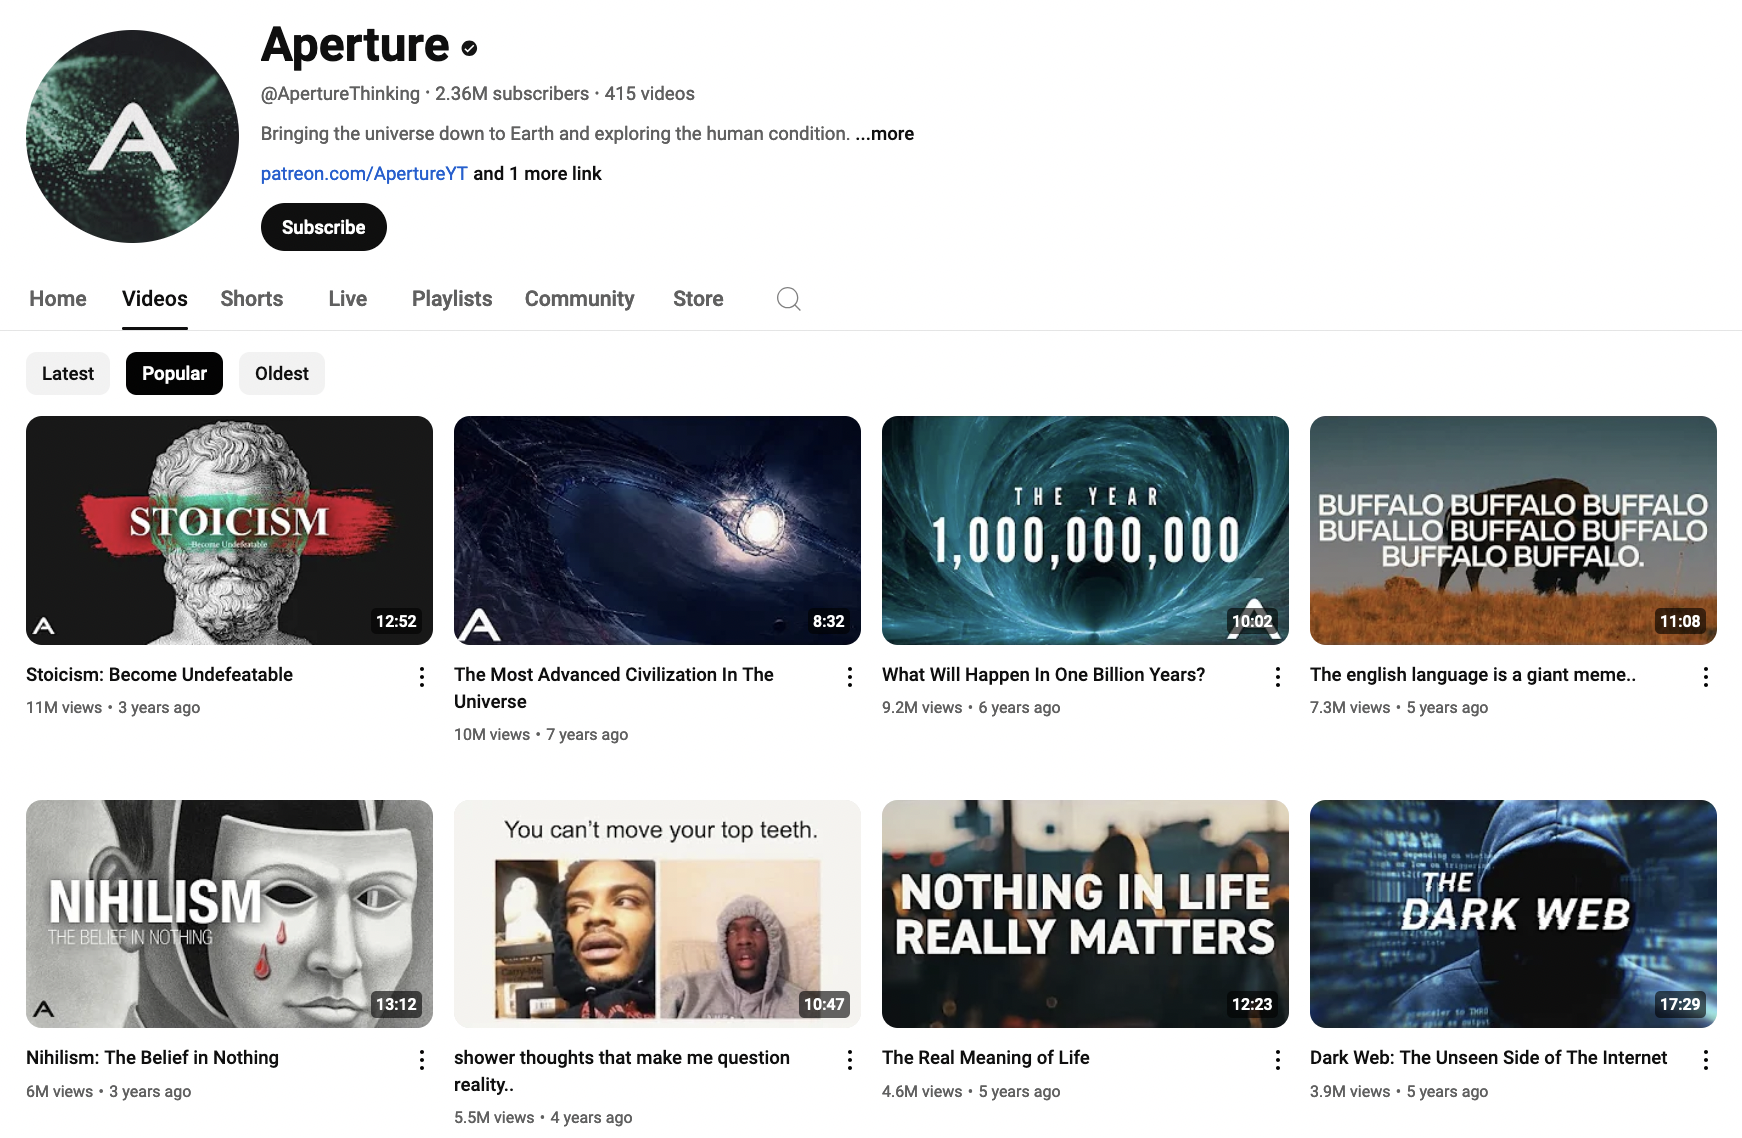Open options menu for Most Advanced Civilization video

[x=850, y=677]
